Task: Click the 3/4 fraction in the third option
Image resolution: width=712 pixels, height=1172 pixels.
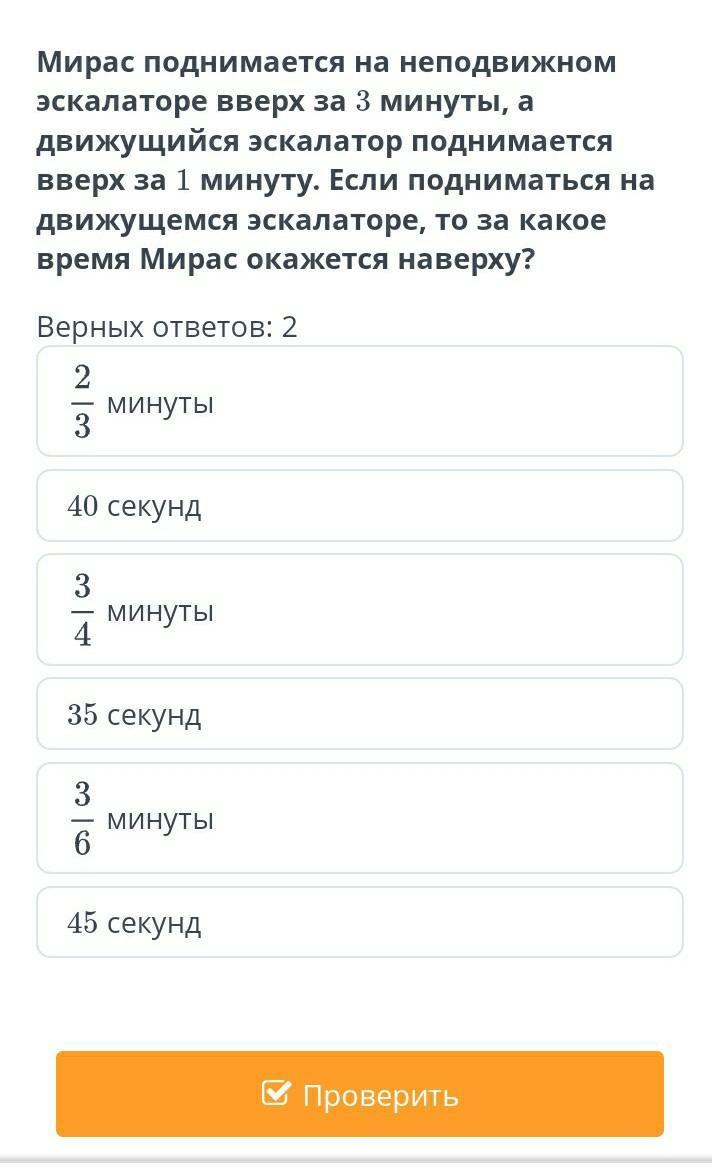Action: 82,610
